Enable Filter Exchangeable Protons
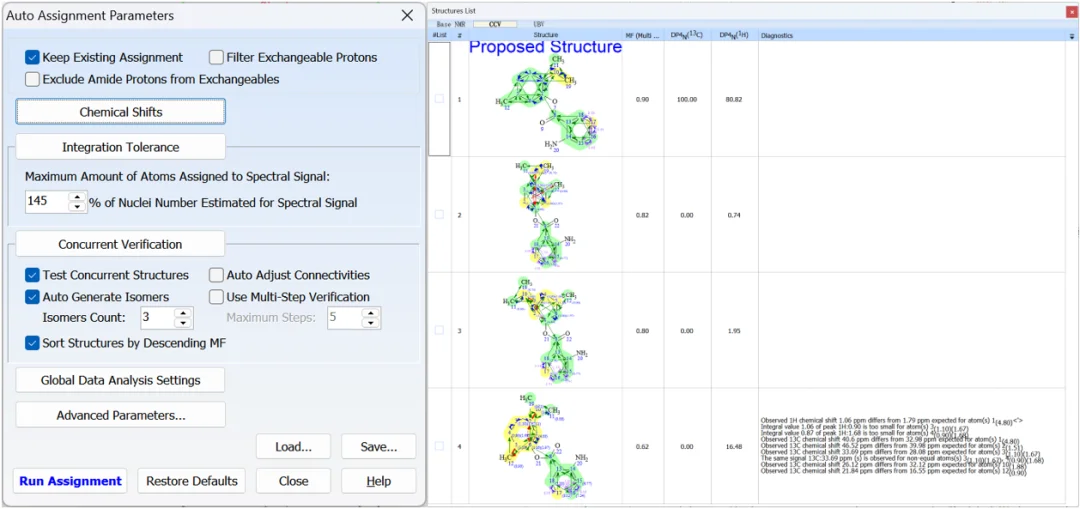 [216, 58]
